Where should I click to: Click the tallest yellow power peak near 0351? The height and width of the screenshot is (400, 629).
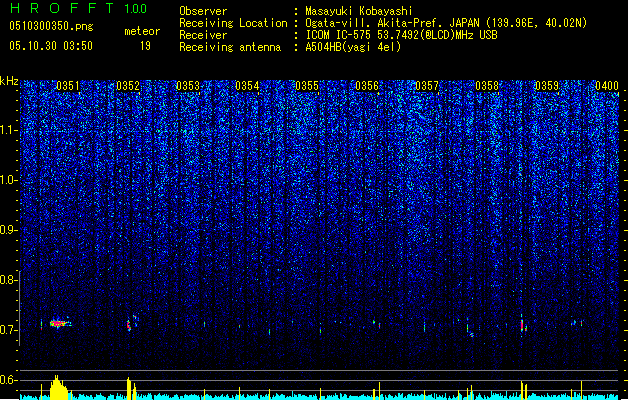click(58, 388)
